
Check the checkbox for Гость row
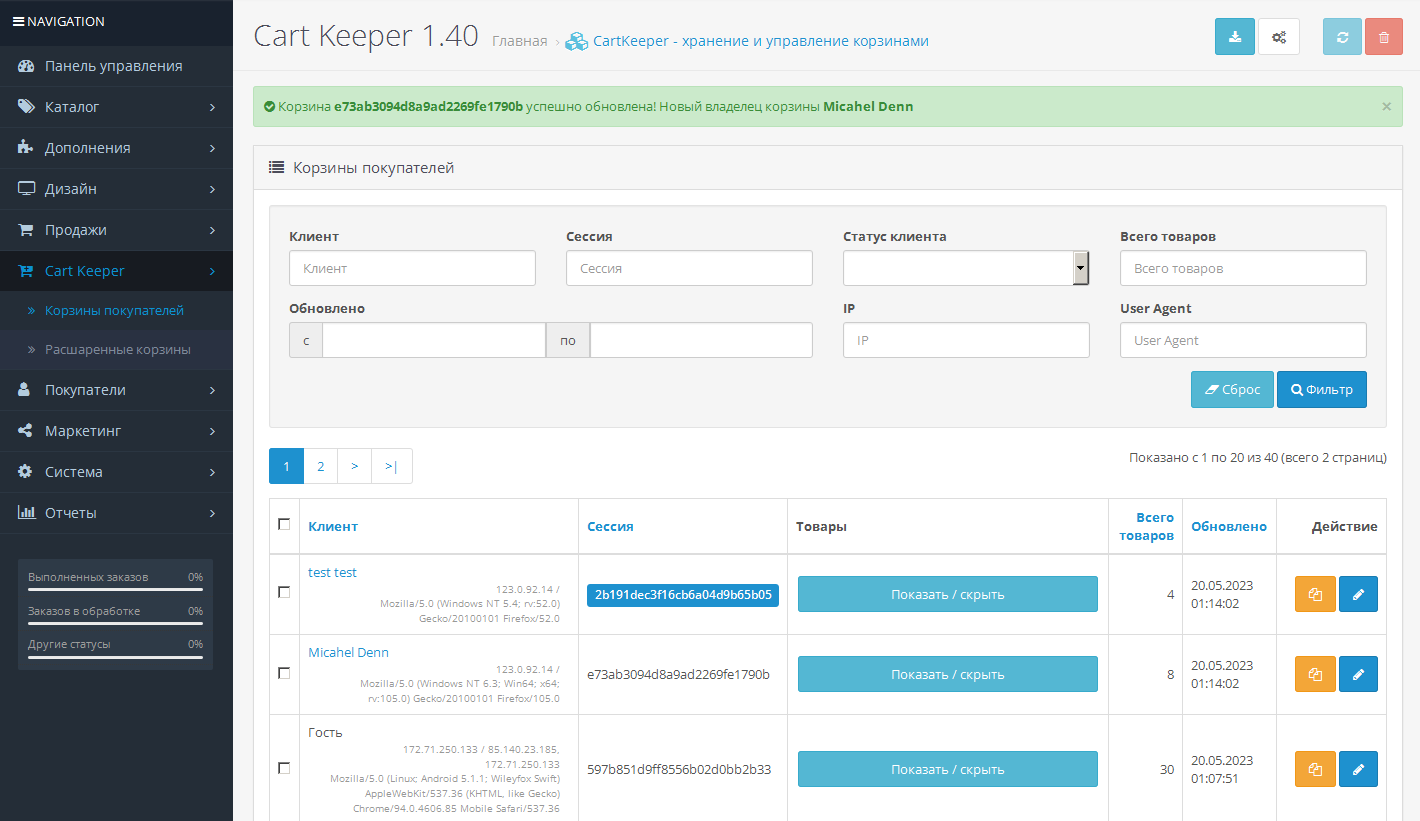[x=284, y=768]
